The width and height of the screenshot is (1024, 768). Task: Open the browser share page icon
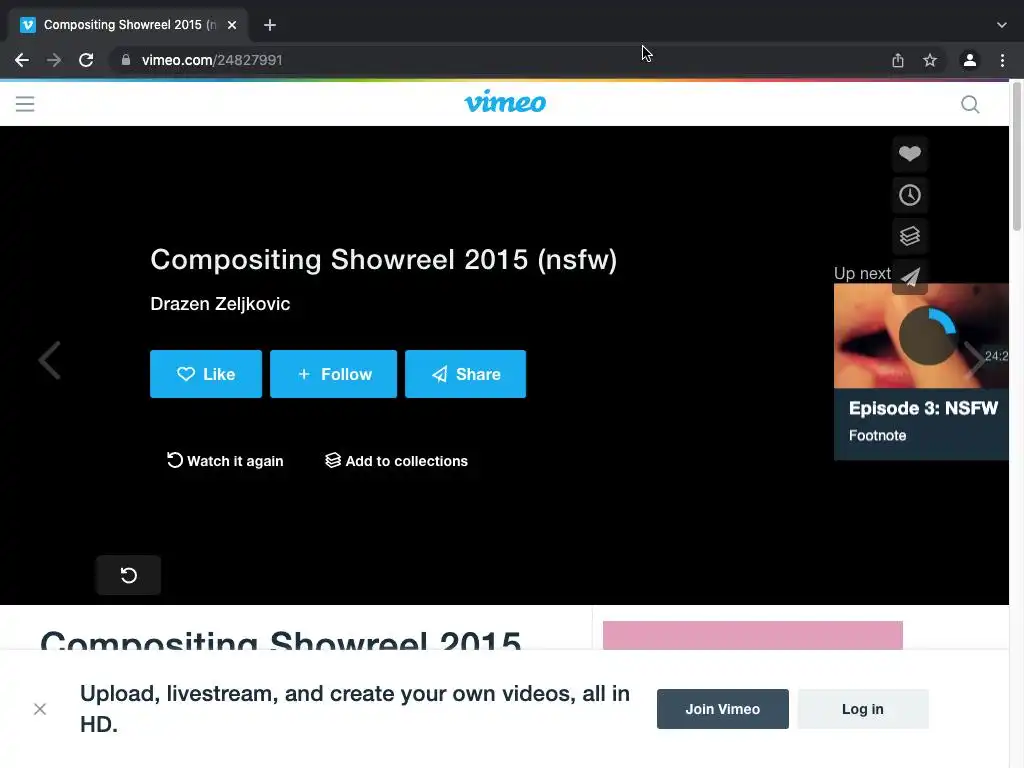tap(898, 60)
